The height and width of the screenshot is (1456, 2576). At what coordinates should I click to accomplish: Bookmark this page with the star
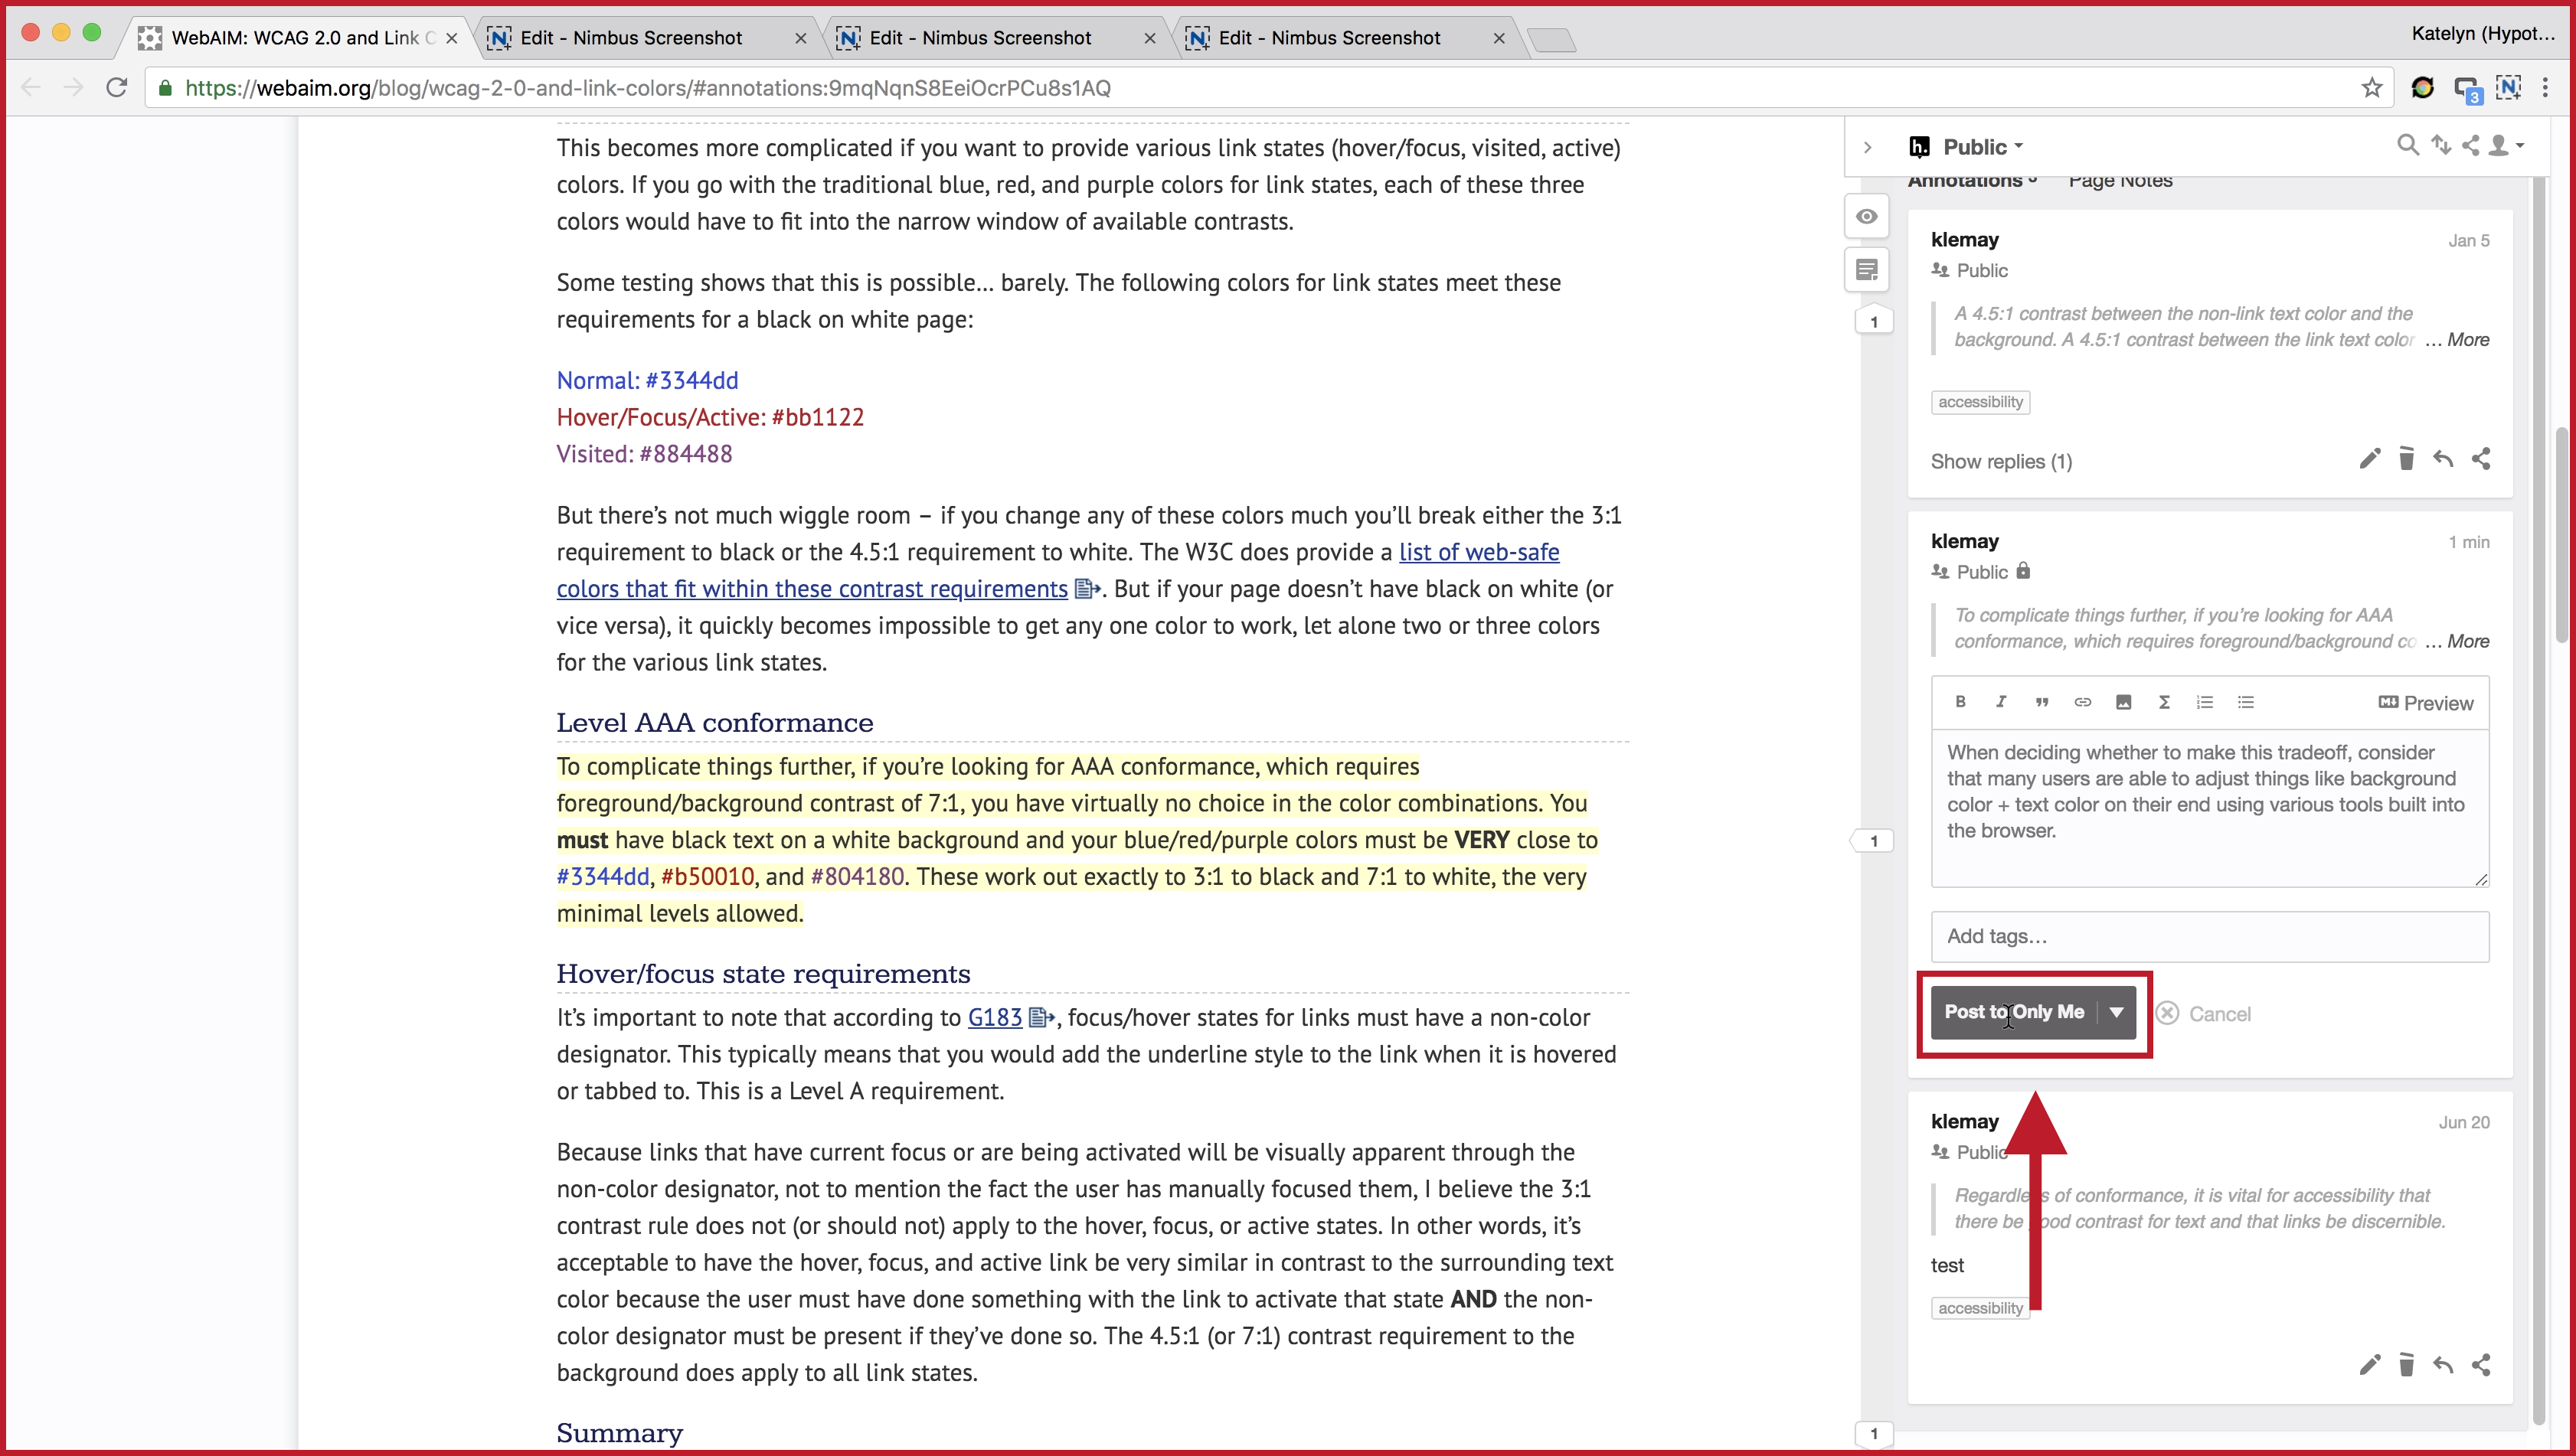[x=2372, y=88]
